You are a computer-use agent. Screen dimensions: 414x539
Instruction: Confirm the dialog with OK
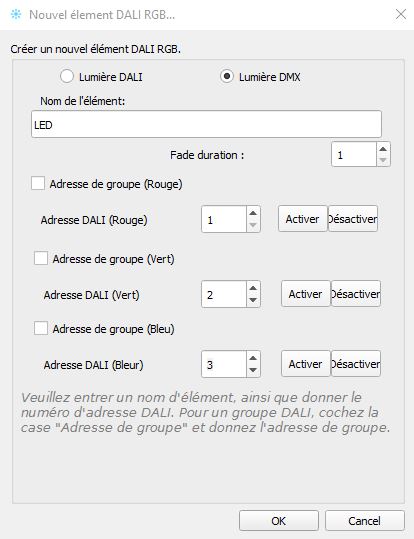click(x=279, y=521)
